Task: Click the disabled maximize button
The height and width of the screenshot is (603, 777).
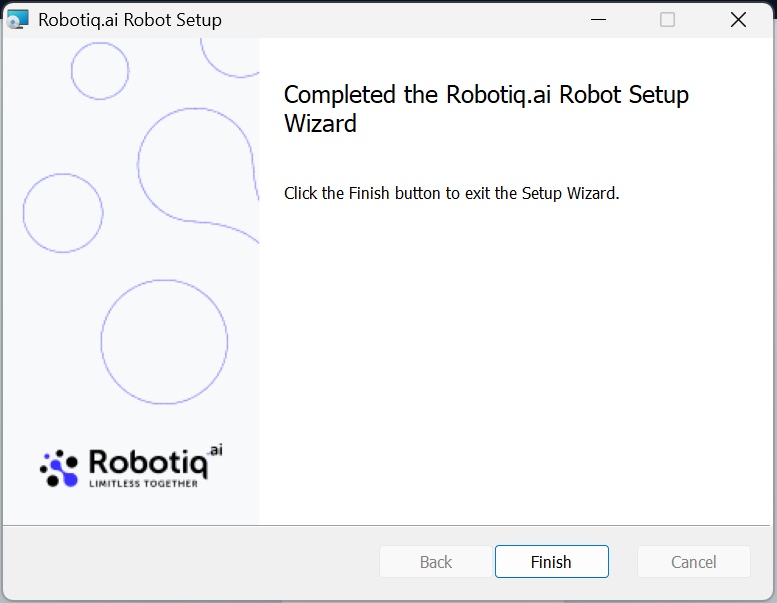Action: click(668, 20)
